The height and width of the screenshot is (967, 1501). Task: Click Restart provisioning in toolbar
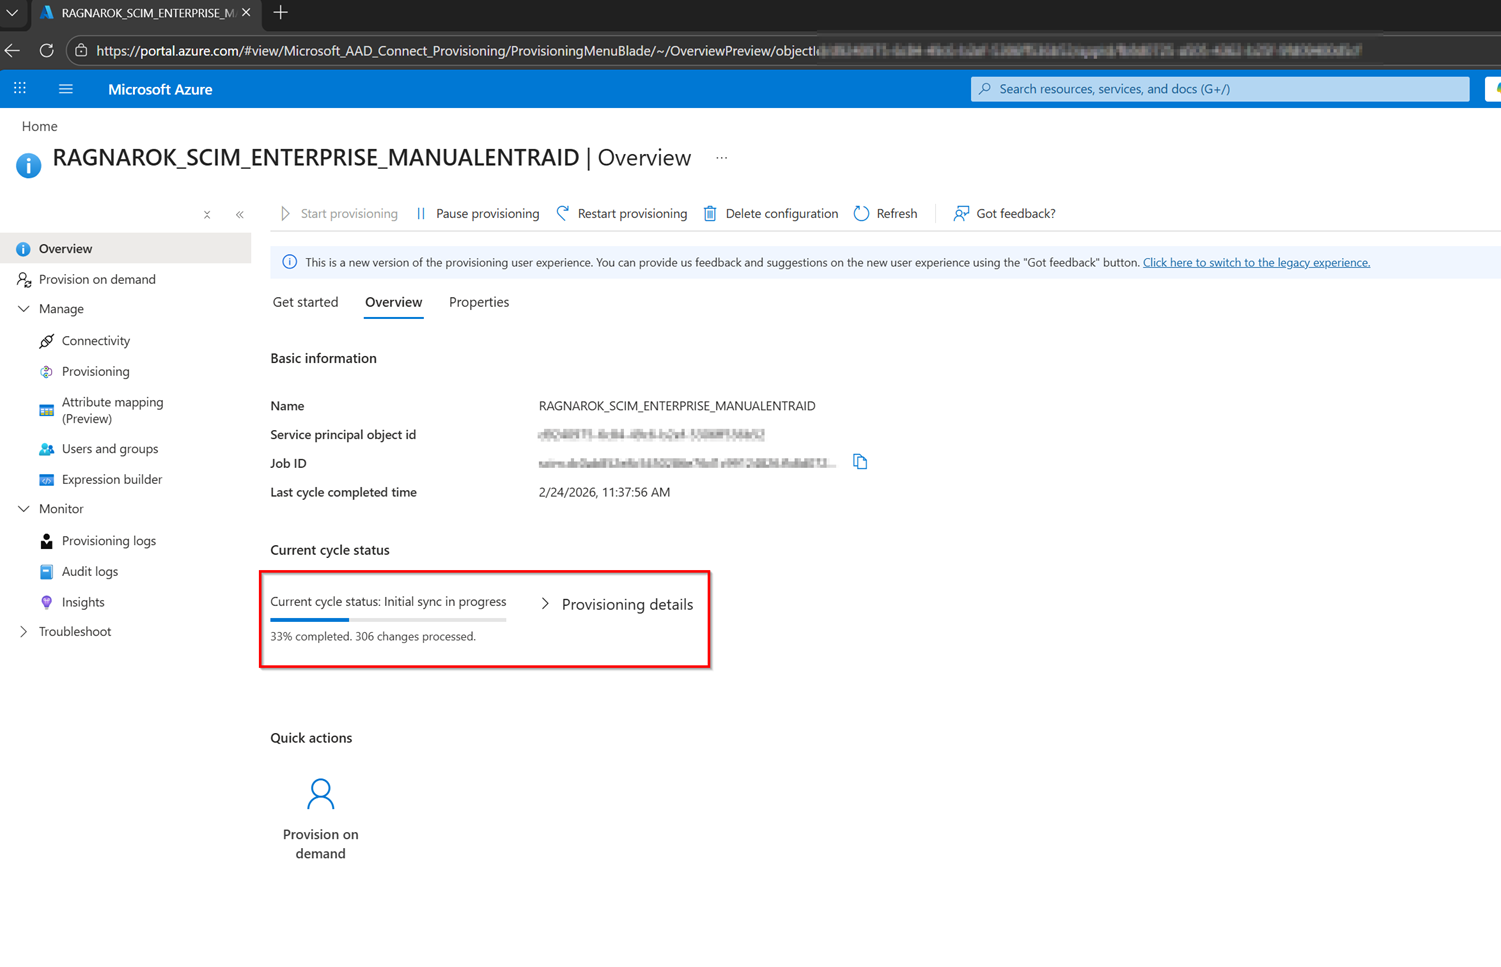(x=621, y=214)
